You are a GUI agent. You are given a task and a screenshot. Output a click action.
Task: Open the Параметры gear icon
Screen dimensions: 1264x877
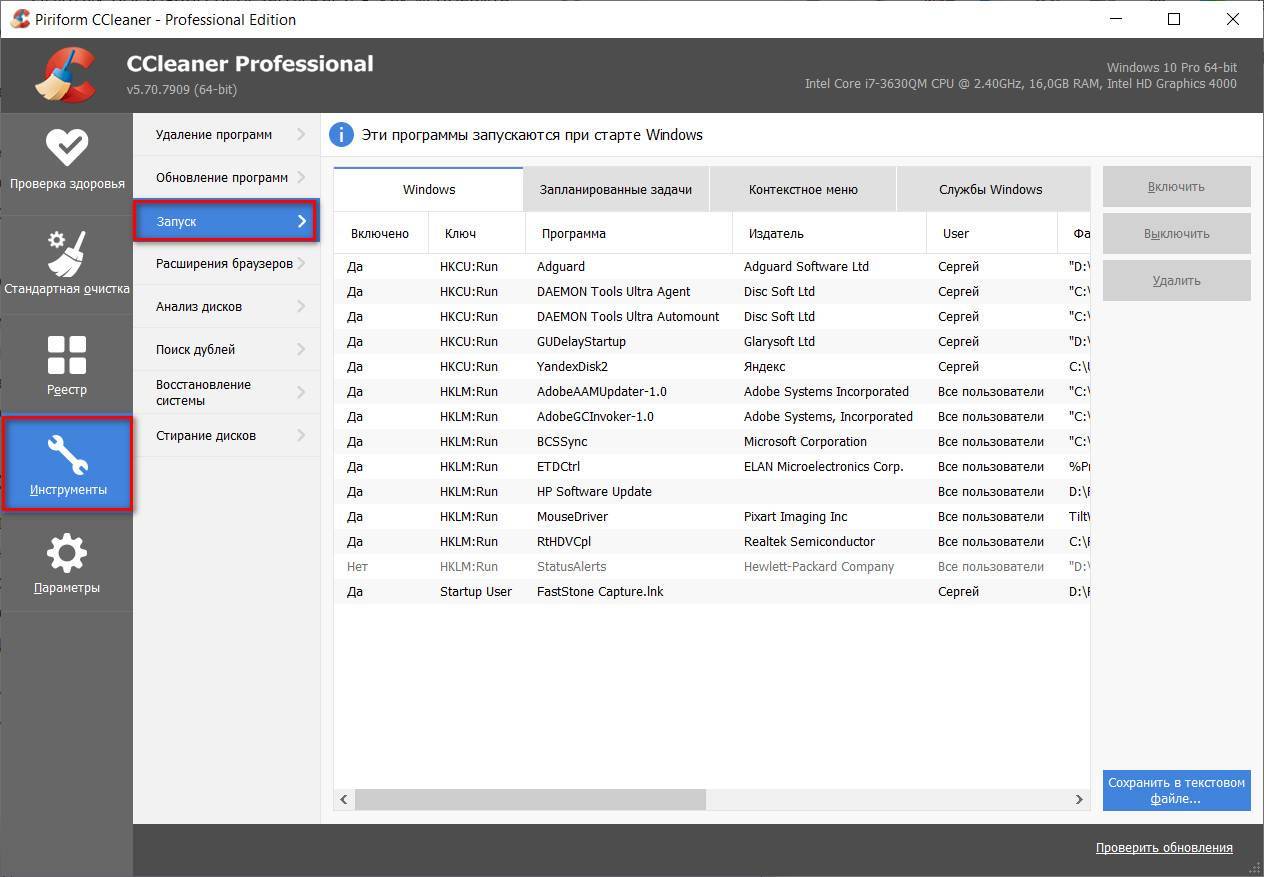click(x=67, y=553)
